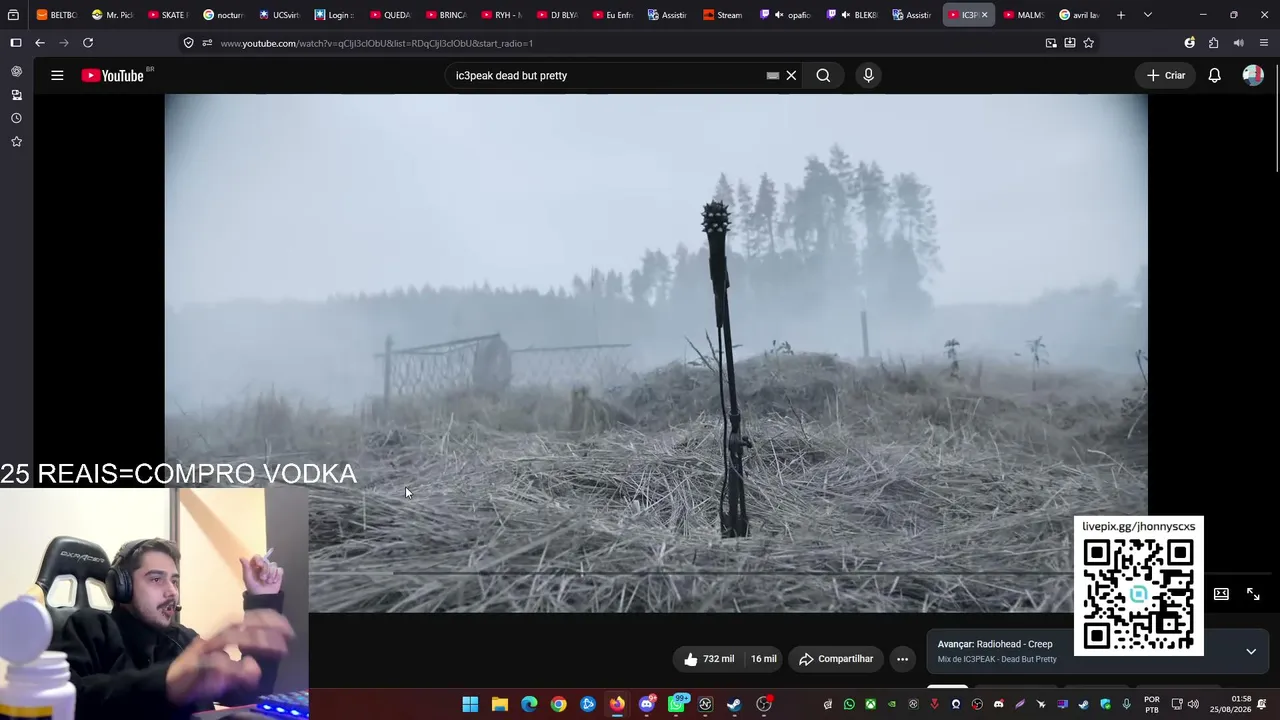Image resolution: width=1280 pixels, height=720 pixels.
Task: Click the address bar URL
Action: click(376, 43)
